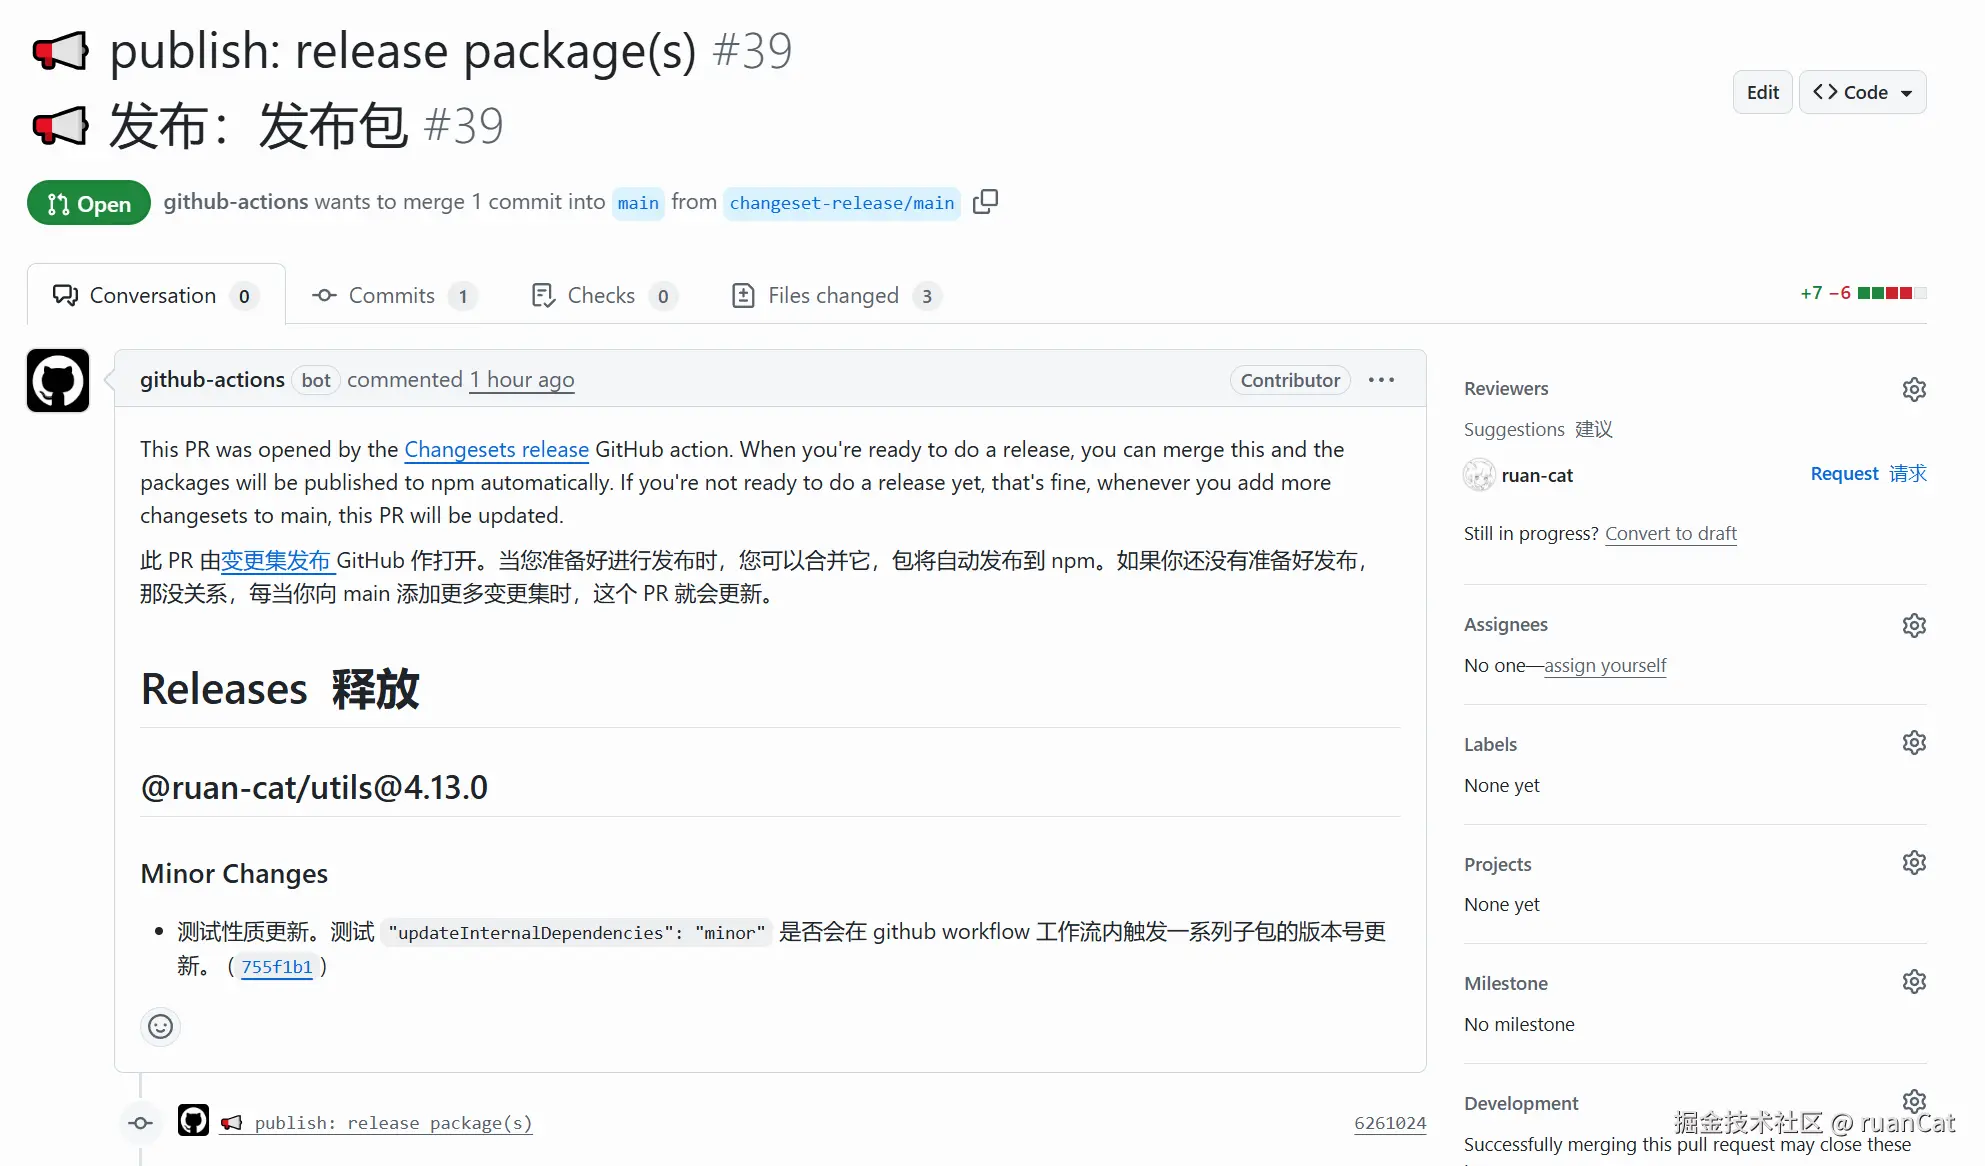Add an emoji reaction to comment
This screenshot has height=1166, width=1985.
pyautogui.click(x=160, y=1026)
